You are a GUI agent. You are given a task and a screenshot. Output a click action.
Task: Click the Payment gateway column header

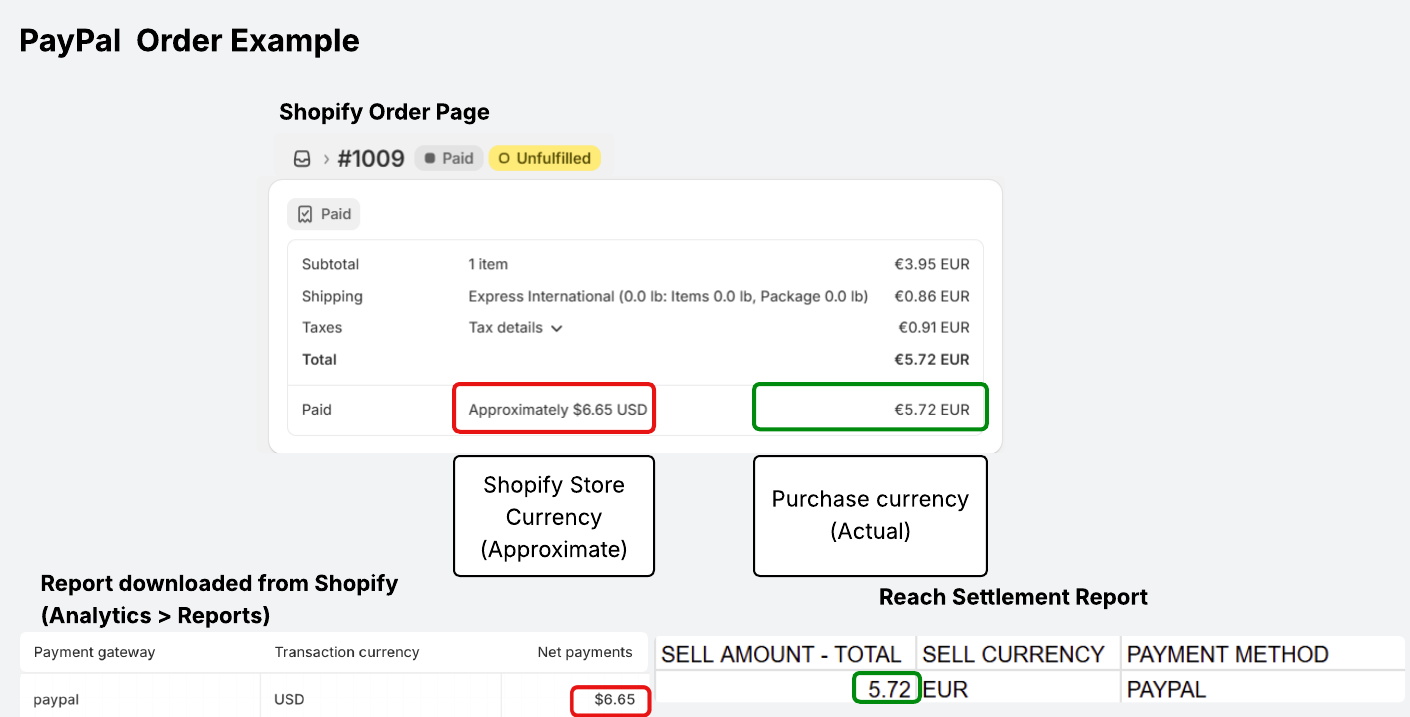pyautogui.click(x=94, y=652)
